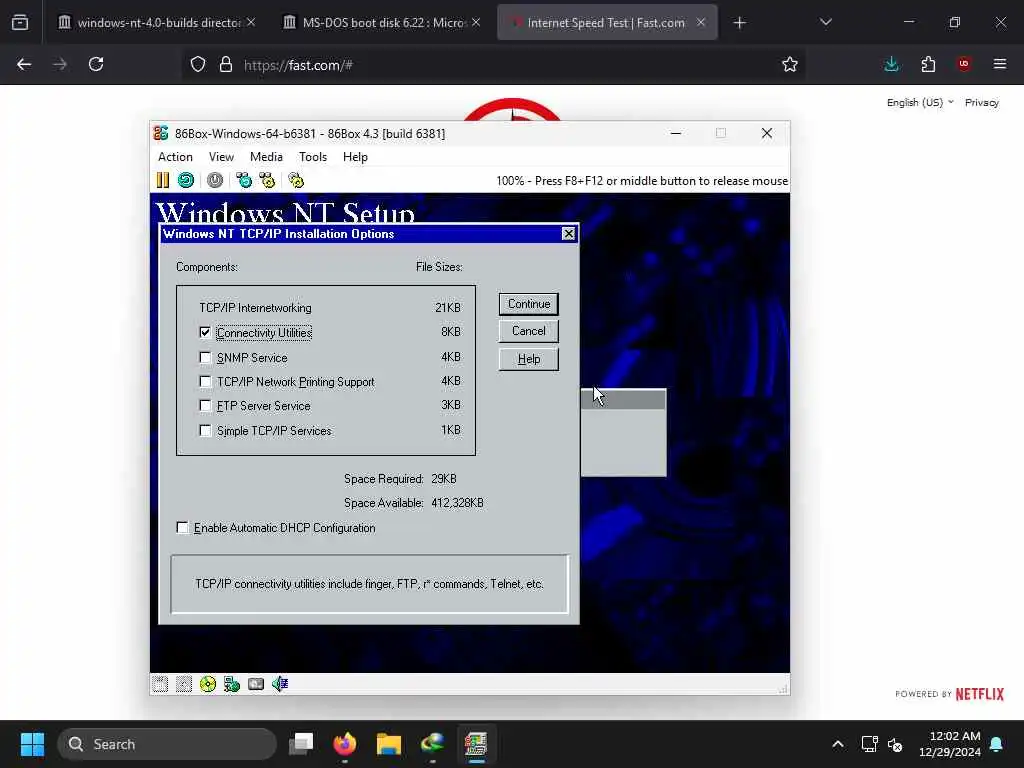Open the Windows Start button
Image resolution: width=1024 pixels, height=768 pixels.
(x=32, y=744)
